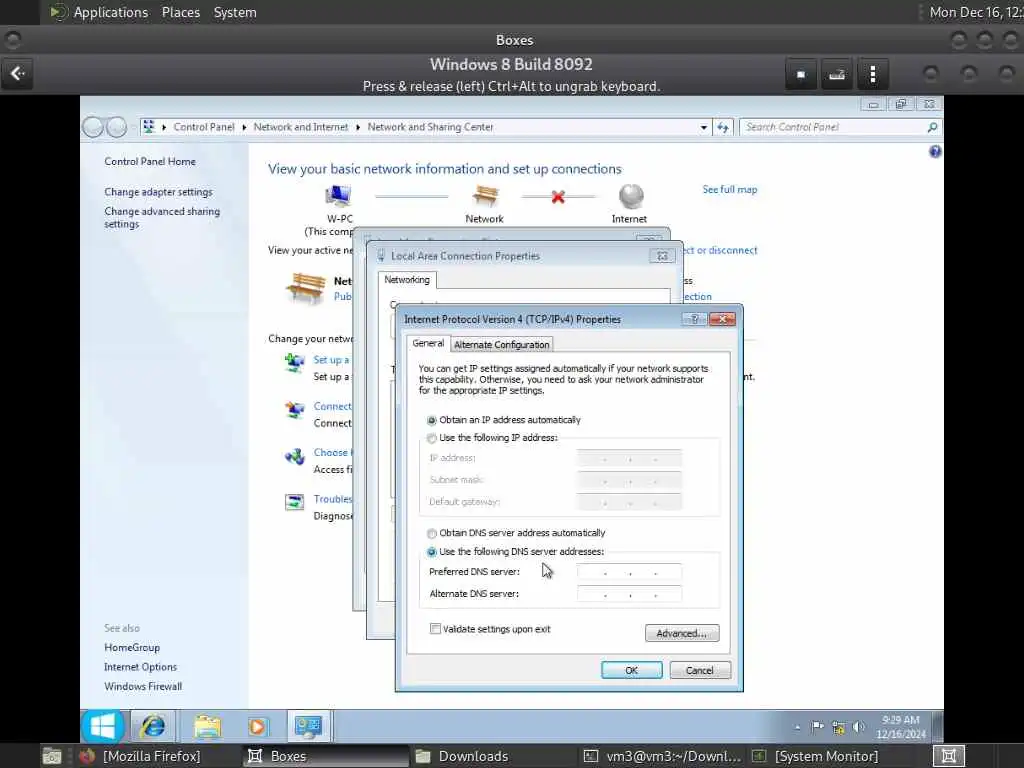Open the HomeGroup link under See also

tap(132, 648)
